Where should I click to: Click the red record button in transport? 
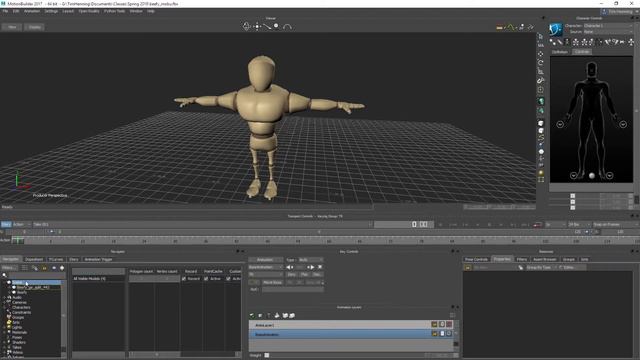coord(538,225)
